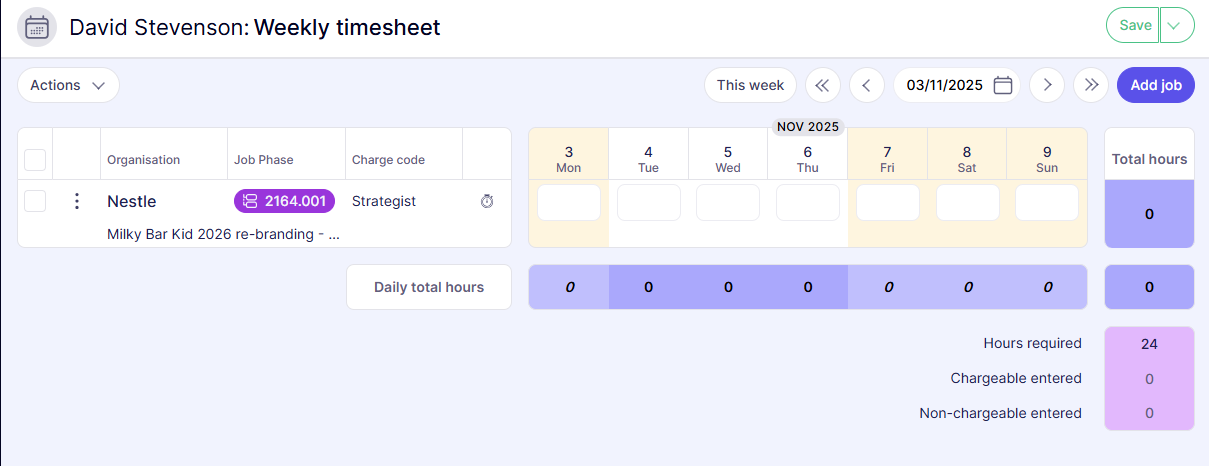Click the This week button

(x=750, y=85)
